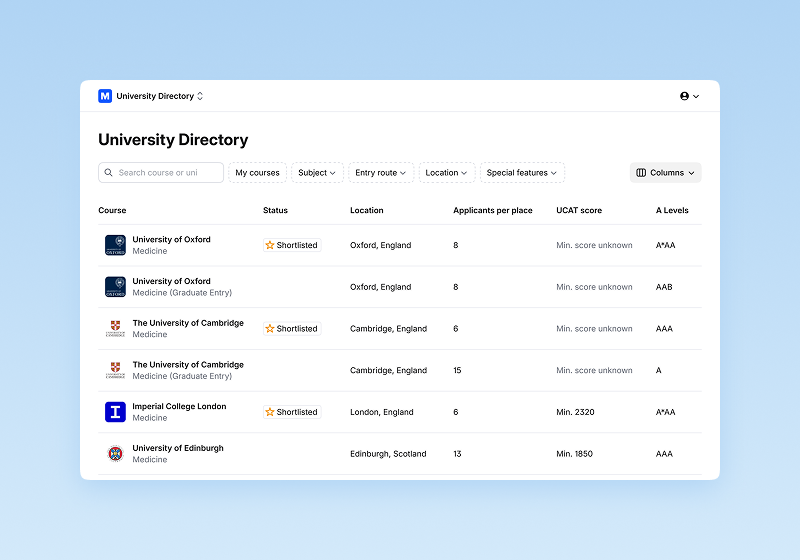Image resolution: width=800 pixels, height=560 pixels.
Task: Click Oxford, England in Oxford Medicine row
Action: tap(381, 245)
